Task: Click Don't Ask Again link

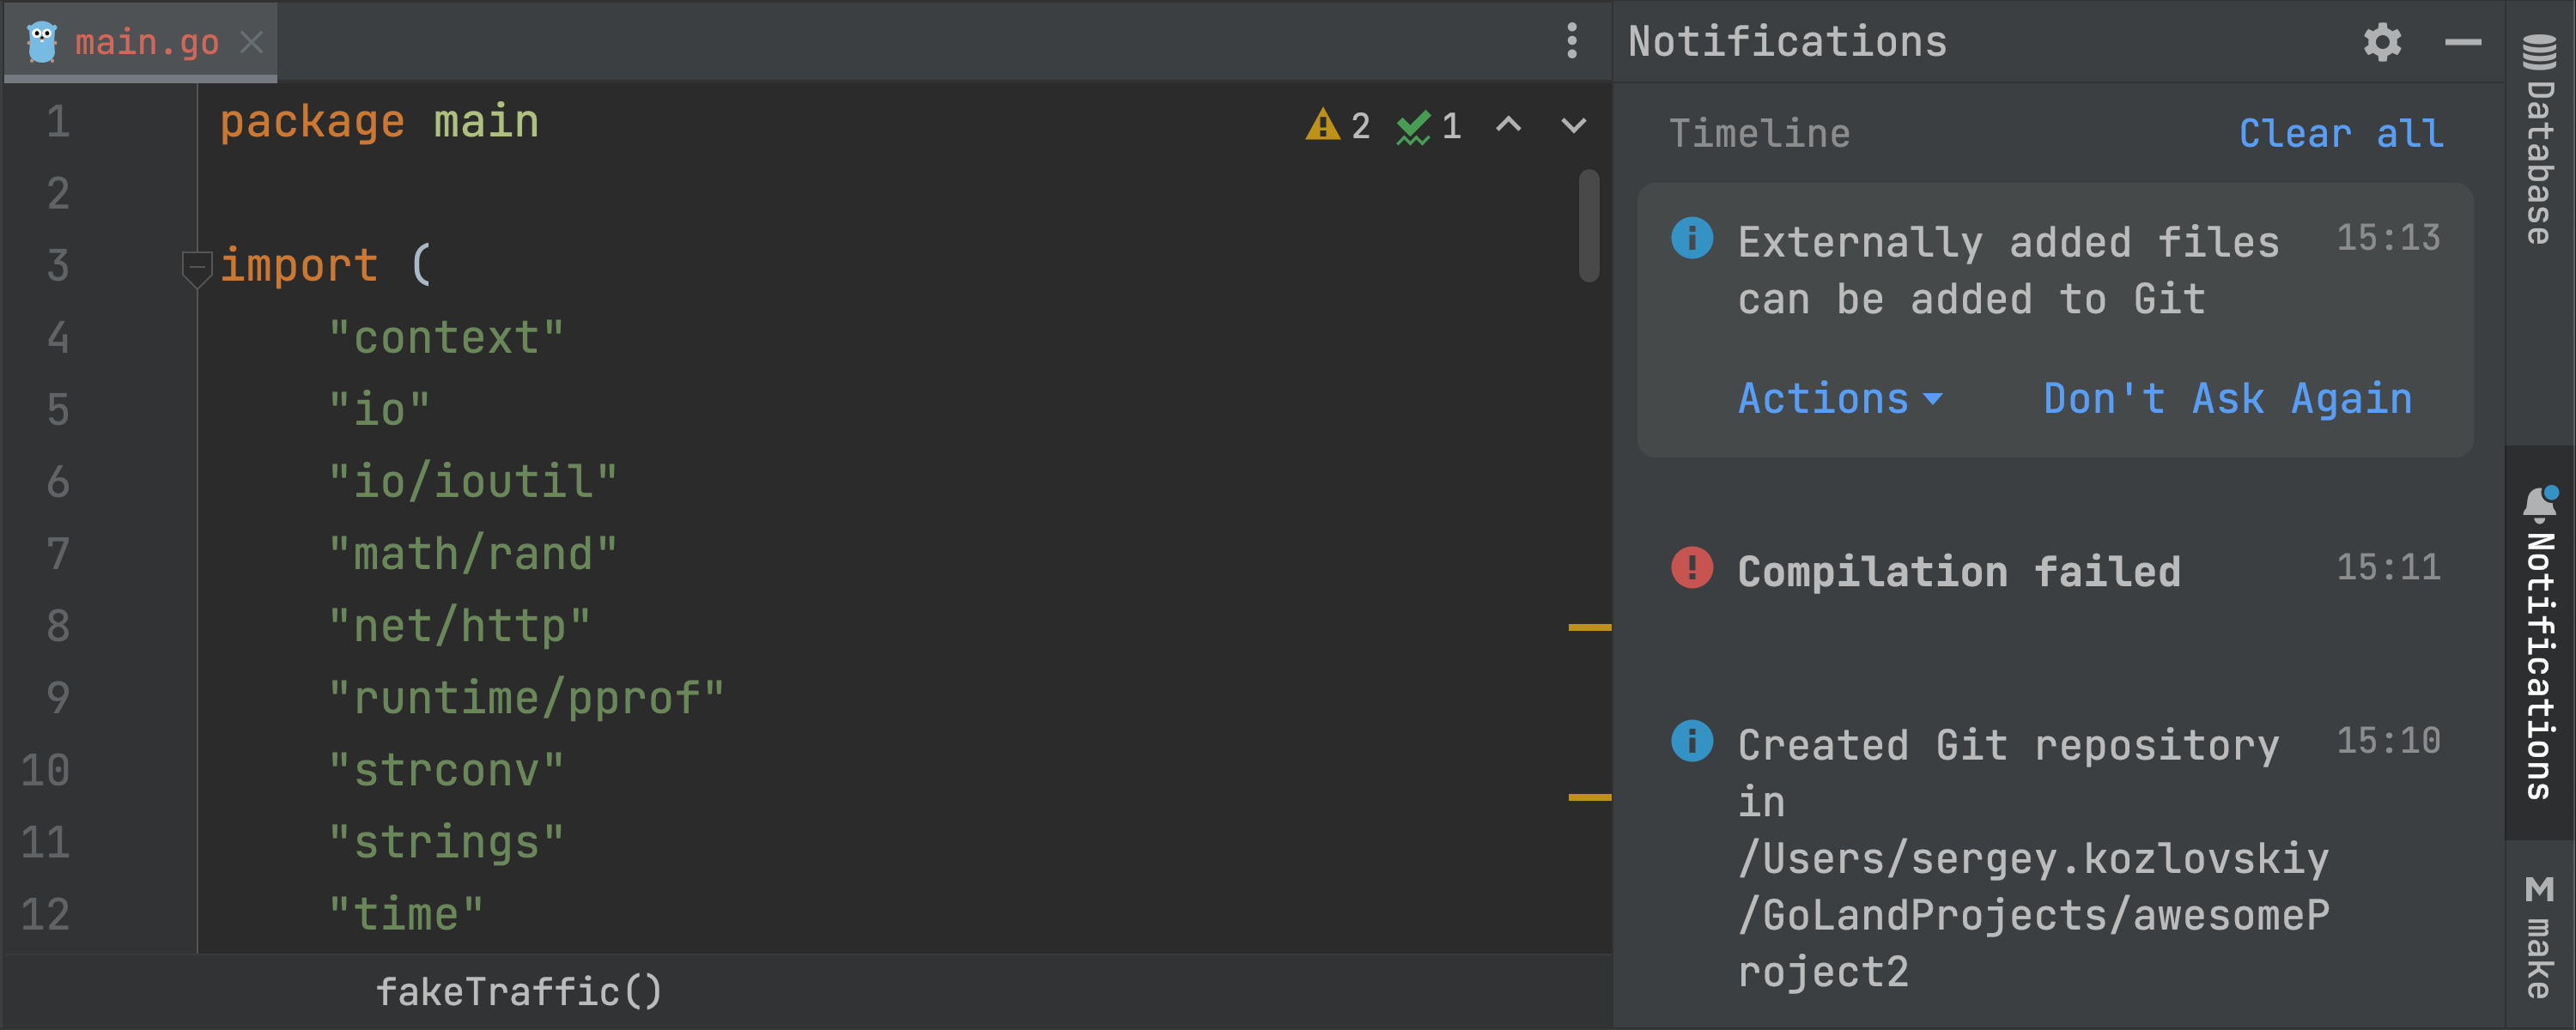Action: tap(2227, 398)
